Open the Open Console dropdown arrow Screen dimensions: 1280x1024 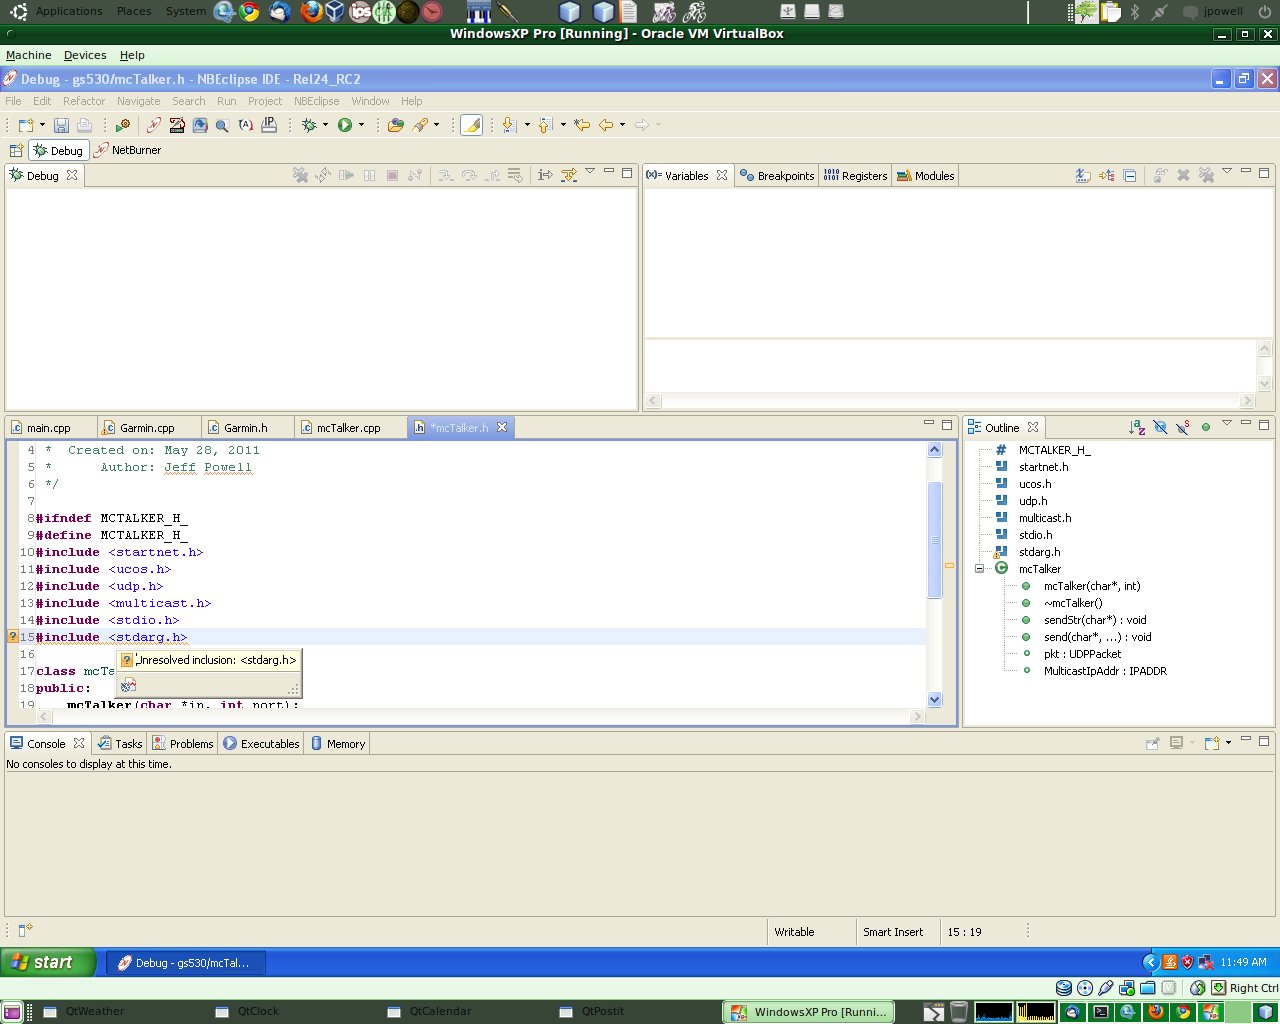(1228, 743)
